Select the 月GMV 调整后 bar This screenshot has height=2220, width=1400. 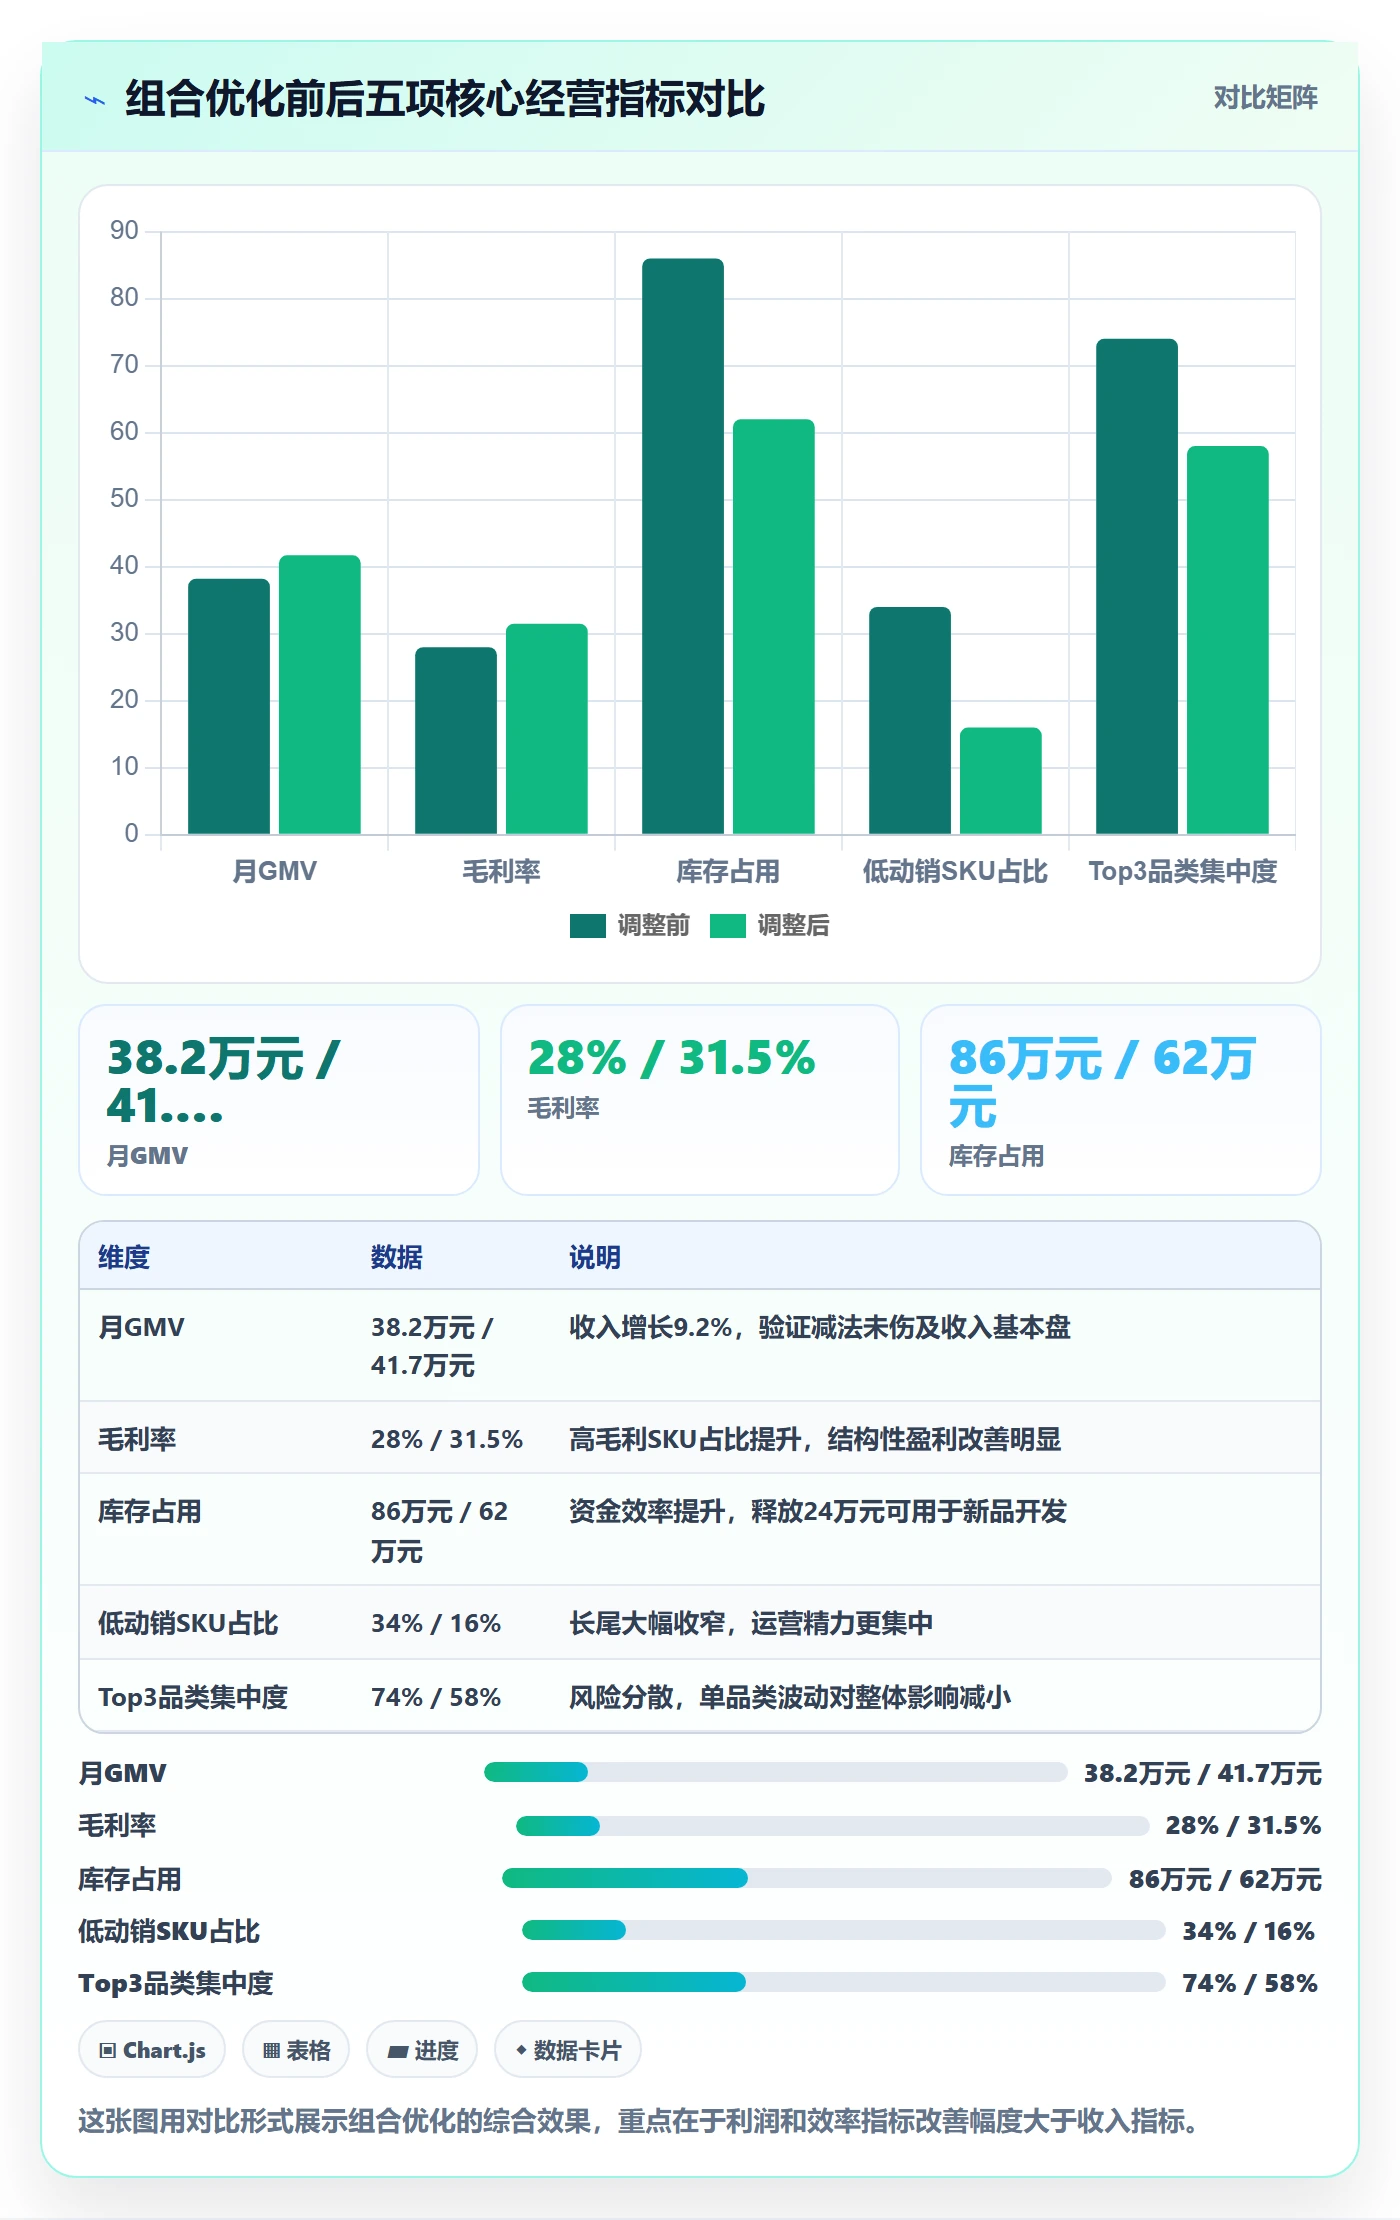tap(320, 695)
